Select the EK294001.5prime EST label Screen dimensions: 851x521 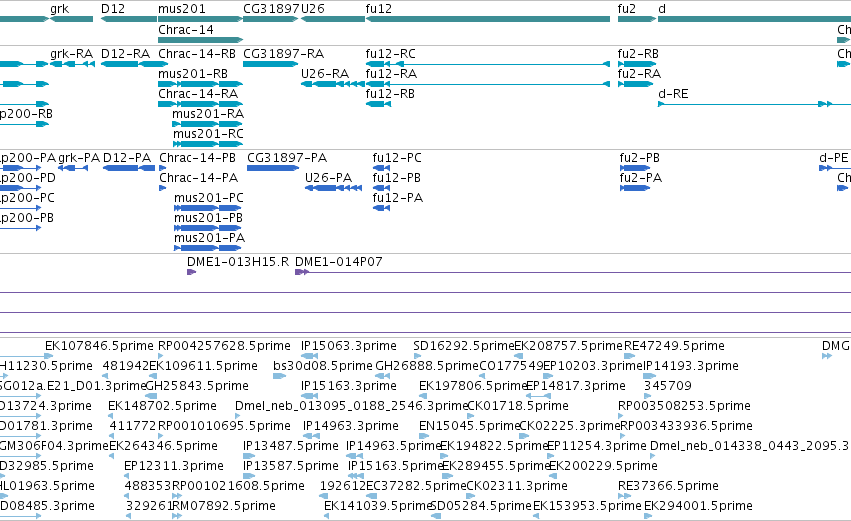tap(698, 506)
